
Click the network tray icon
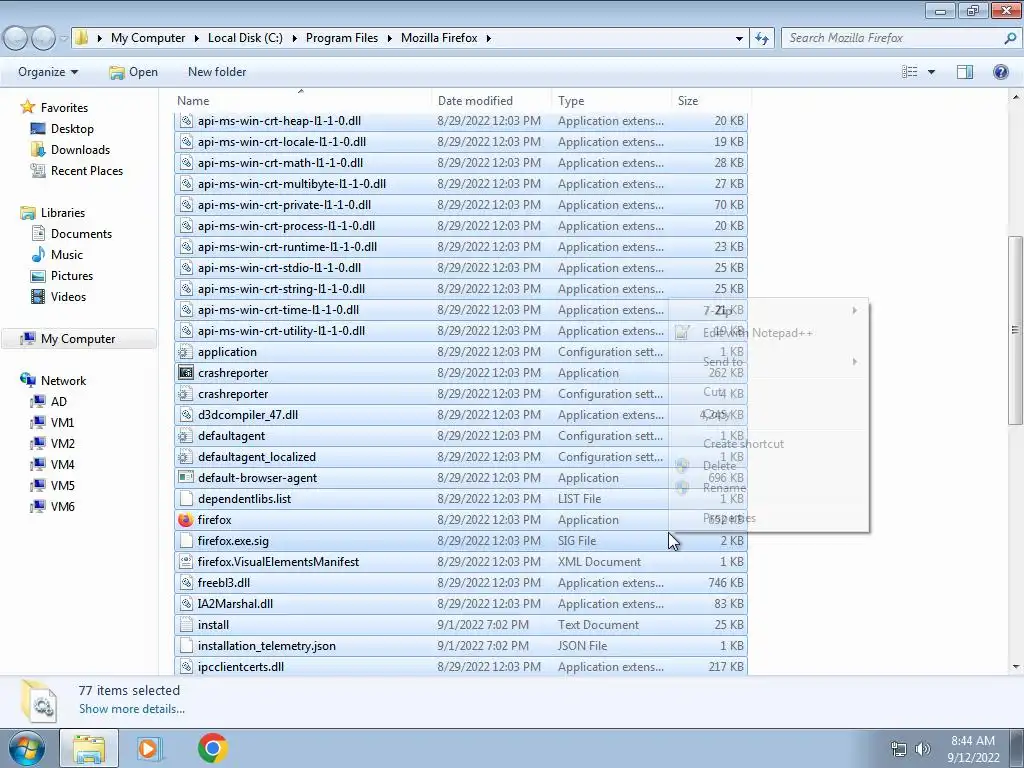click(899, 749)
